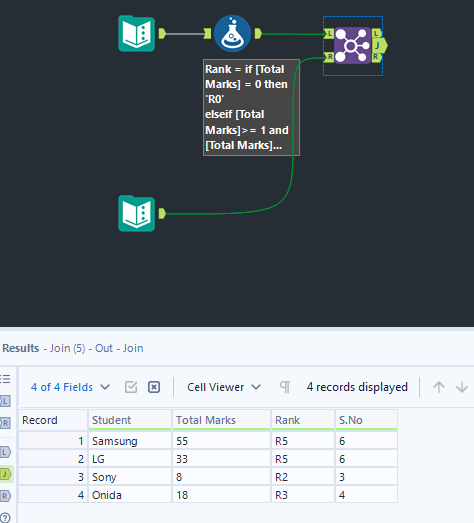Click the '4 records displayed' text
Image resolution: width=474 pixels, height=523 pixels.
(357, 387)
